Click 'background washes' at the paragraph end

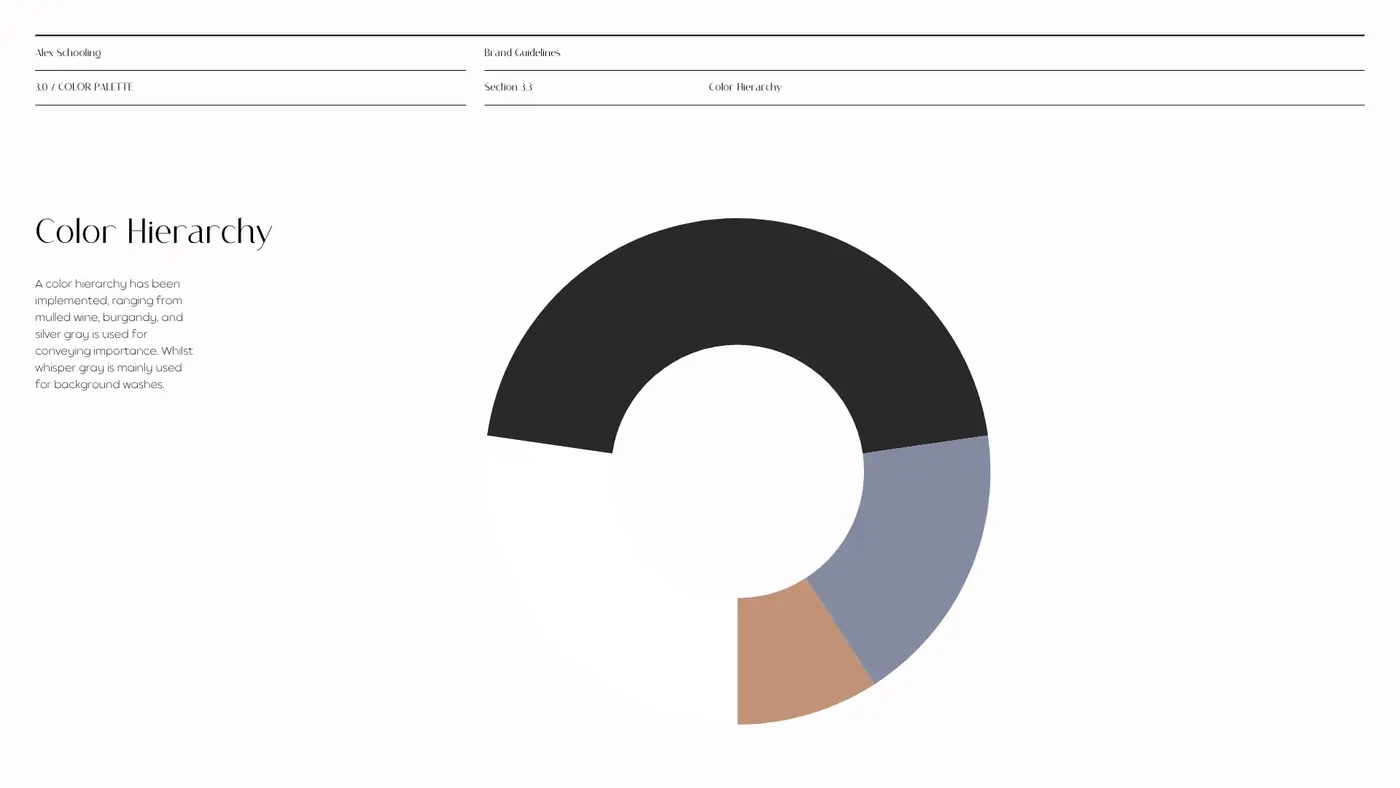coord(109,384)
